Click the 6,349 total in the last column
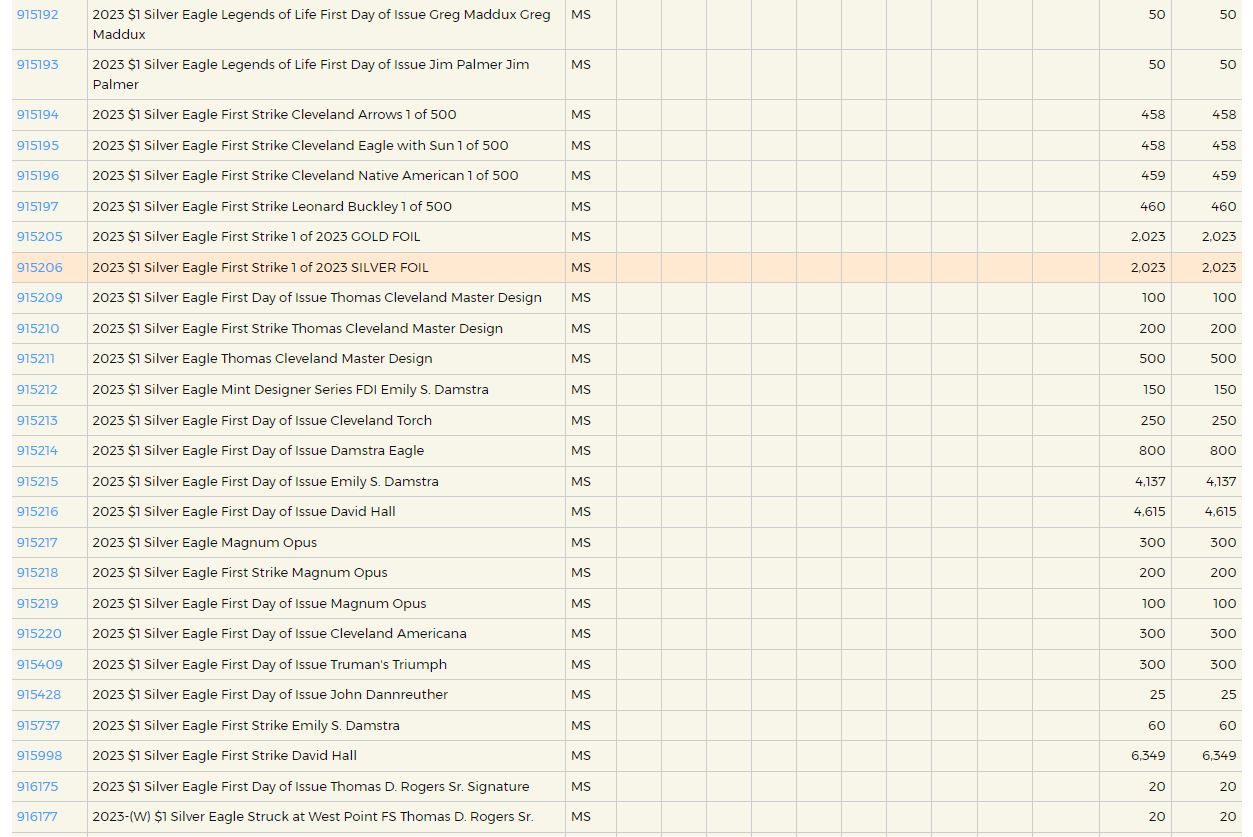1253x837 pixels. pos(1219,756)
